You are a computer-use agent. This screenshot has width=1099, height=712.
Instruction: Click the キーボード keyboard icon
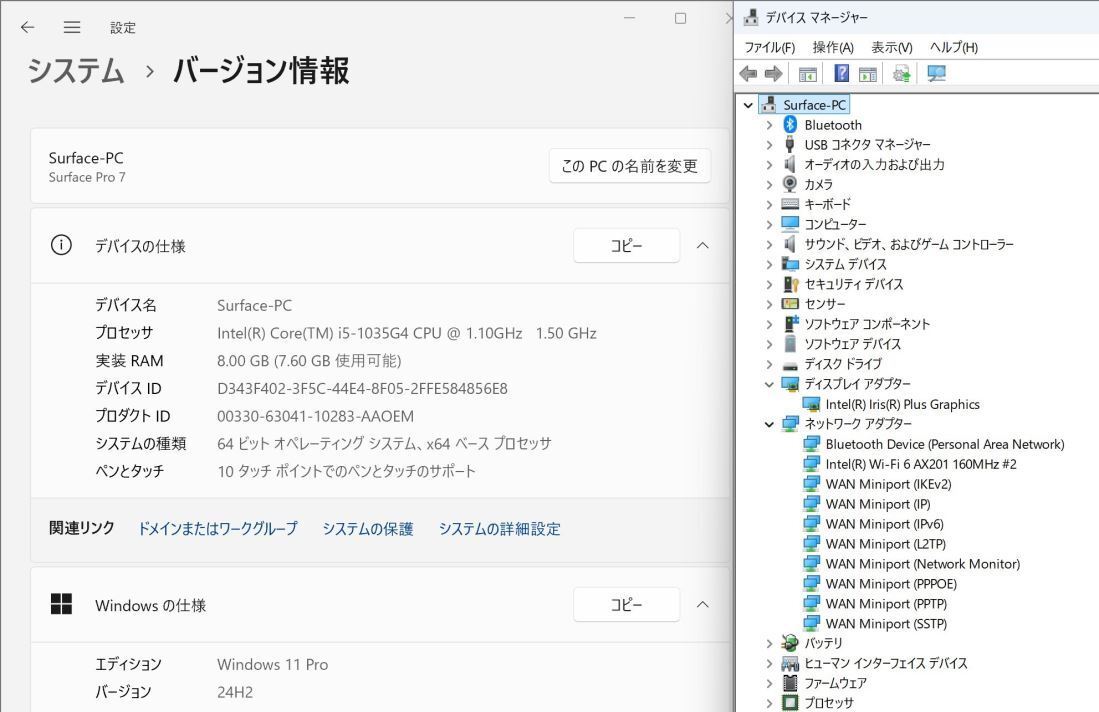click(x=790, y=204)
